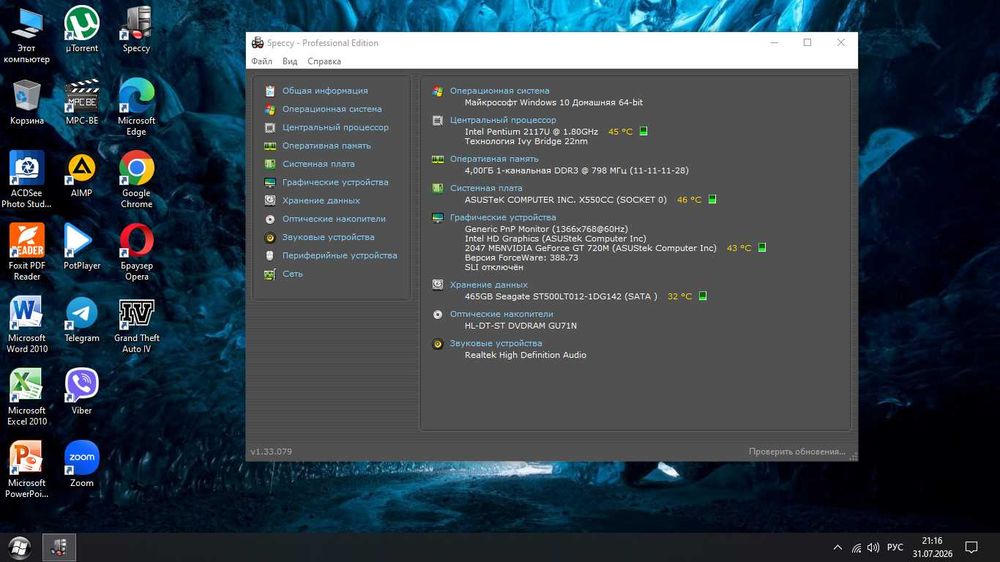The width and height of the screenshot is (1000, 562).
Task: Select Операционная система in sidebar
Action: coord(332,109)
